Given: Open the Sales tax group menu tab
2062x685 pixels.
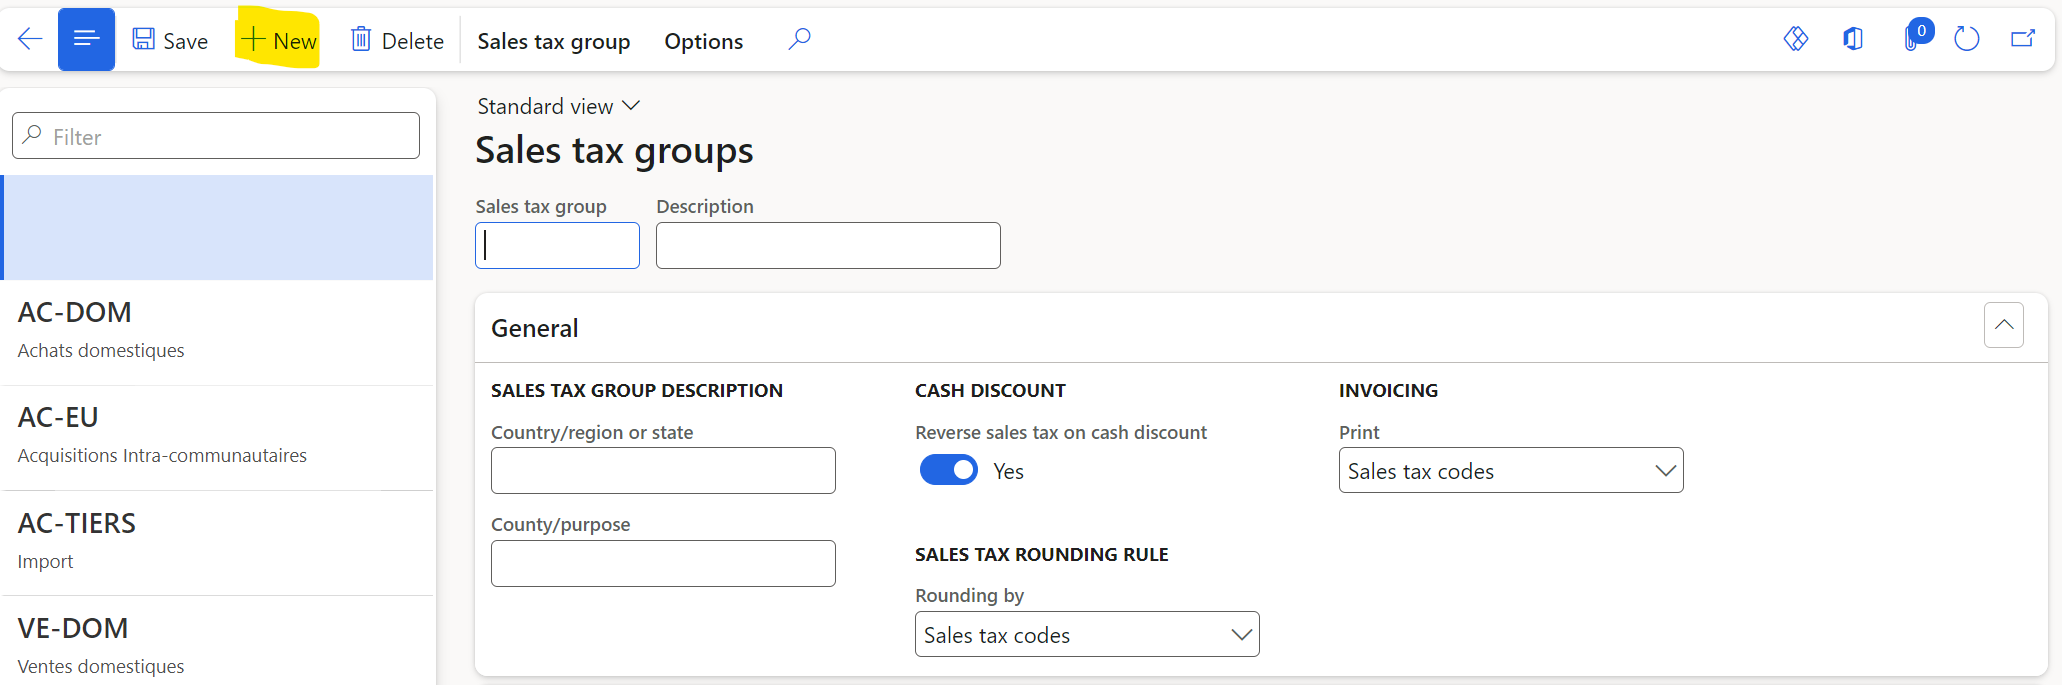Looking at the screenshot, I should pos(554,41).
